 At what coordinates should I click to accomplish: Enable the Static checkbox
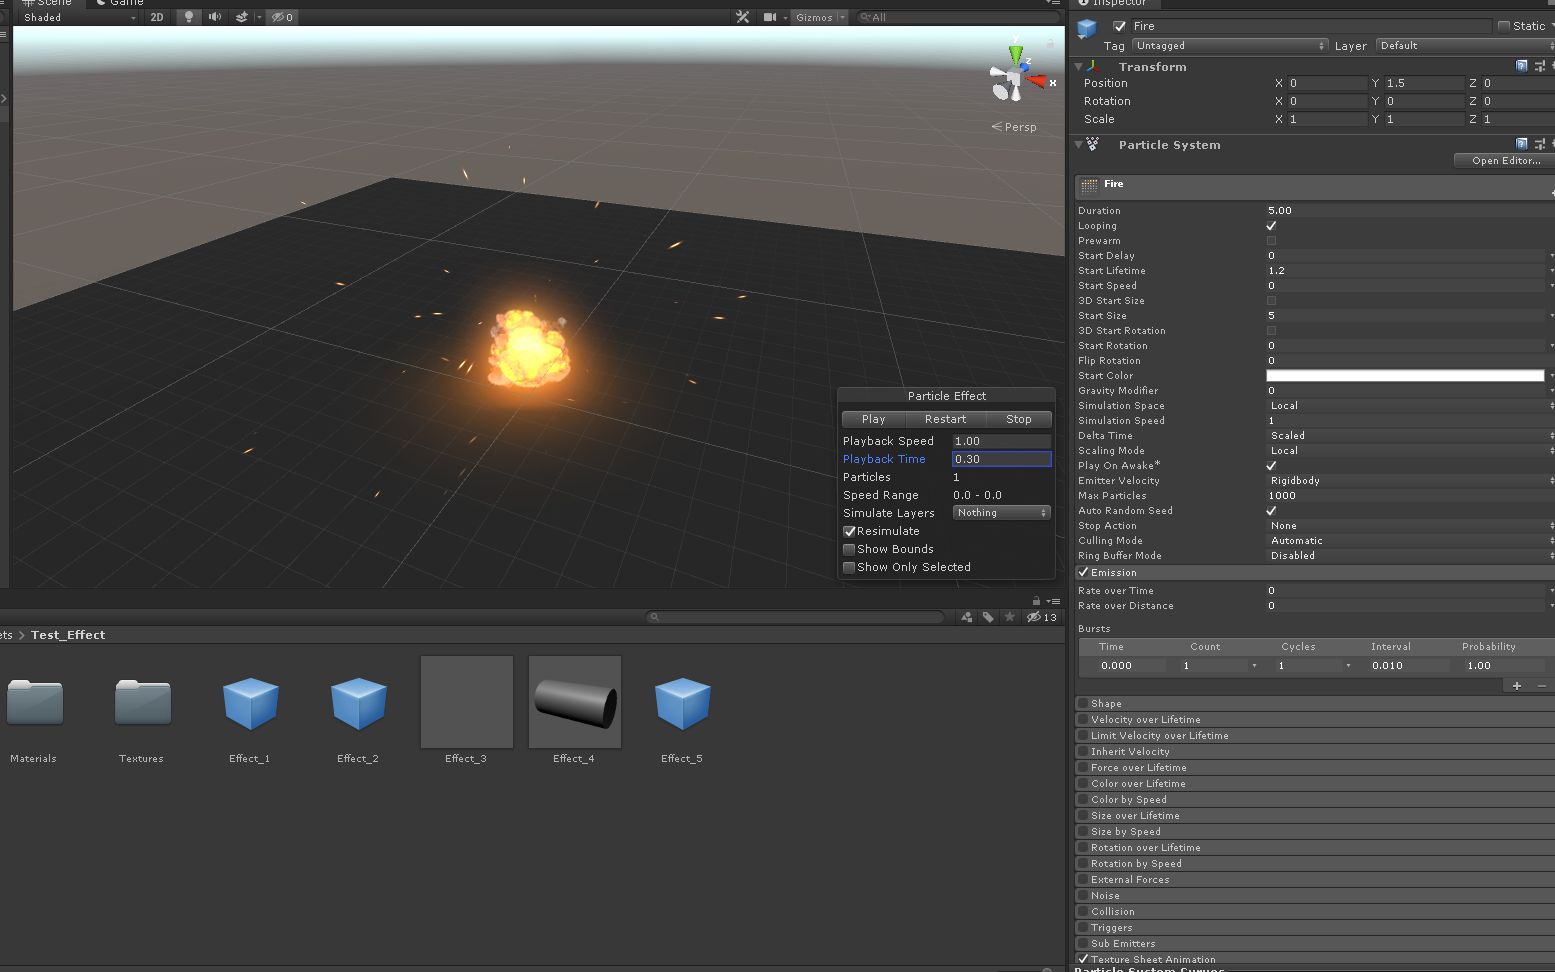point(1503,26)
